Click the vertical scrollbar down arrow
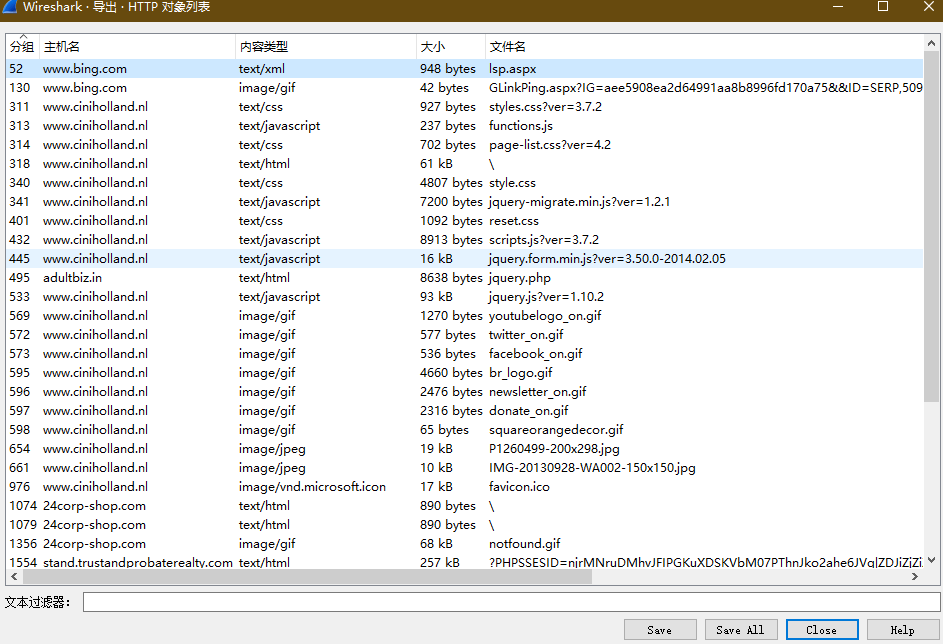Viewport: 943px width, 644px height. 931,560
